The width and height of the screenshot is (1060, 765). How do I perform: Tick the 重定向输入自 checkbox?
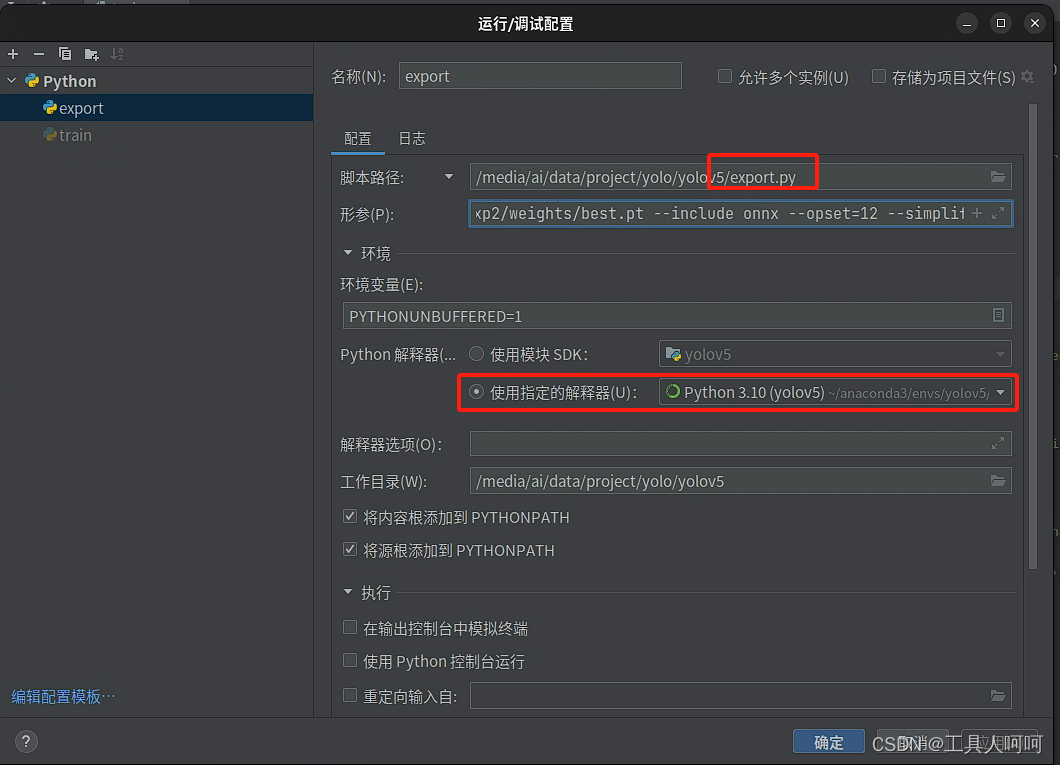click(350, 695)
